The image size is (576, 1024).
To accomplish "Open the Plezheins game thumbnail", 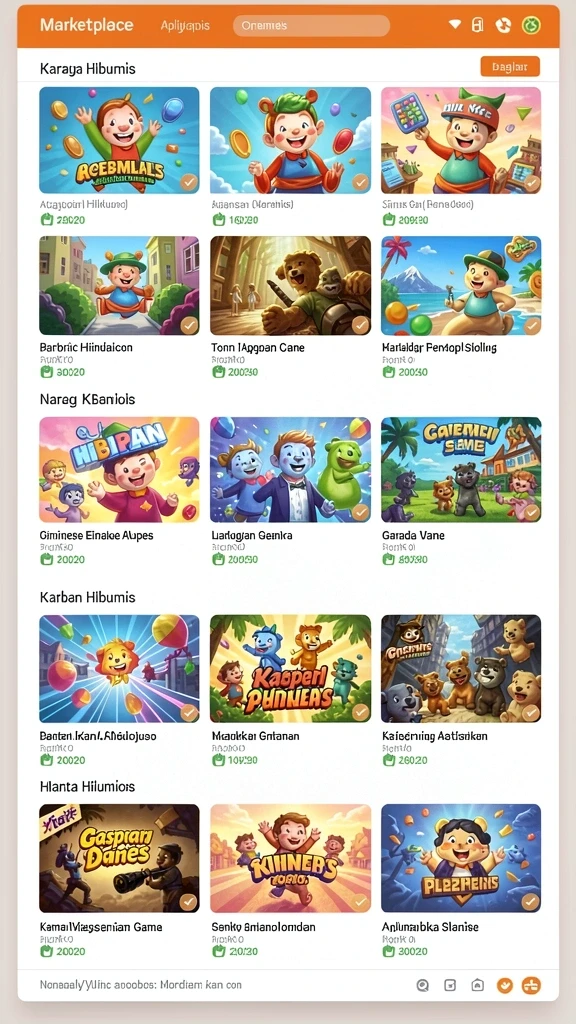I will pyautogui.click(x=461, y=858).
